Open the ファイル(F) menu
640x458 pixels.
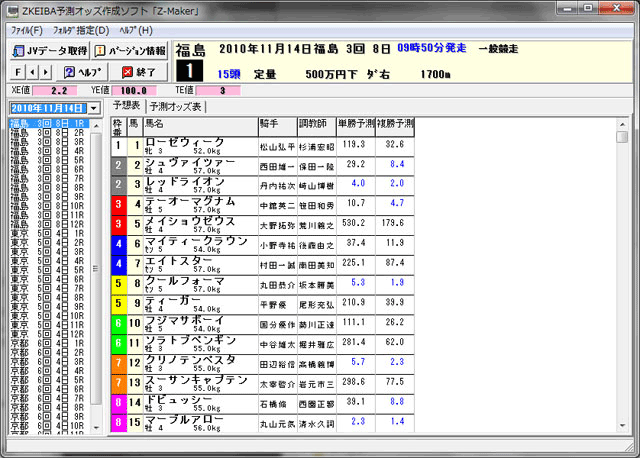tap(27, 31)
